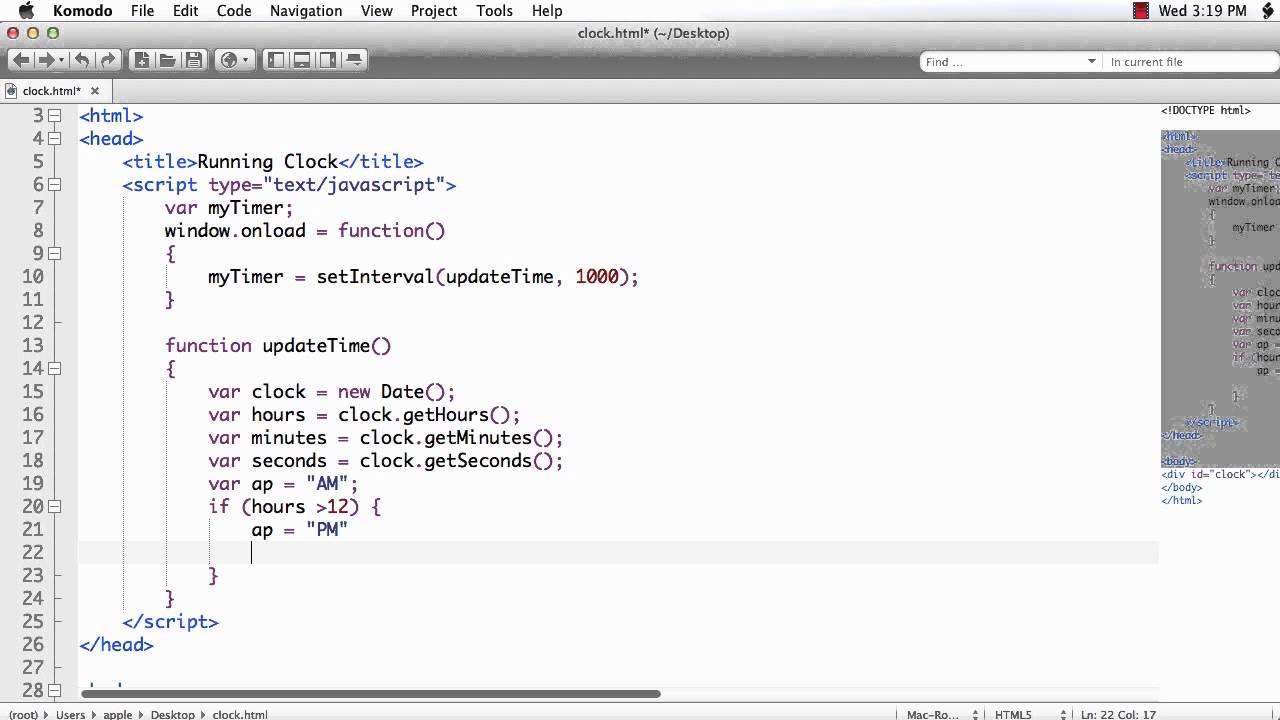Viewport: 1280px width, 720px height.
Task: Click the Redo curved arrow icon
Action: point(107,60)
